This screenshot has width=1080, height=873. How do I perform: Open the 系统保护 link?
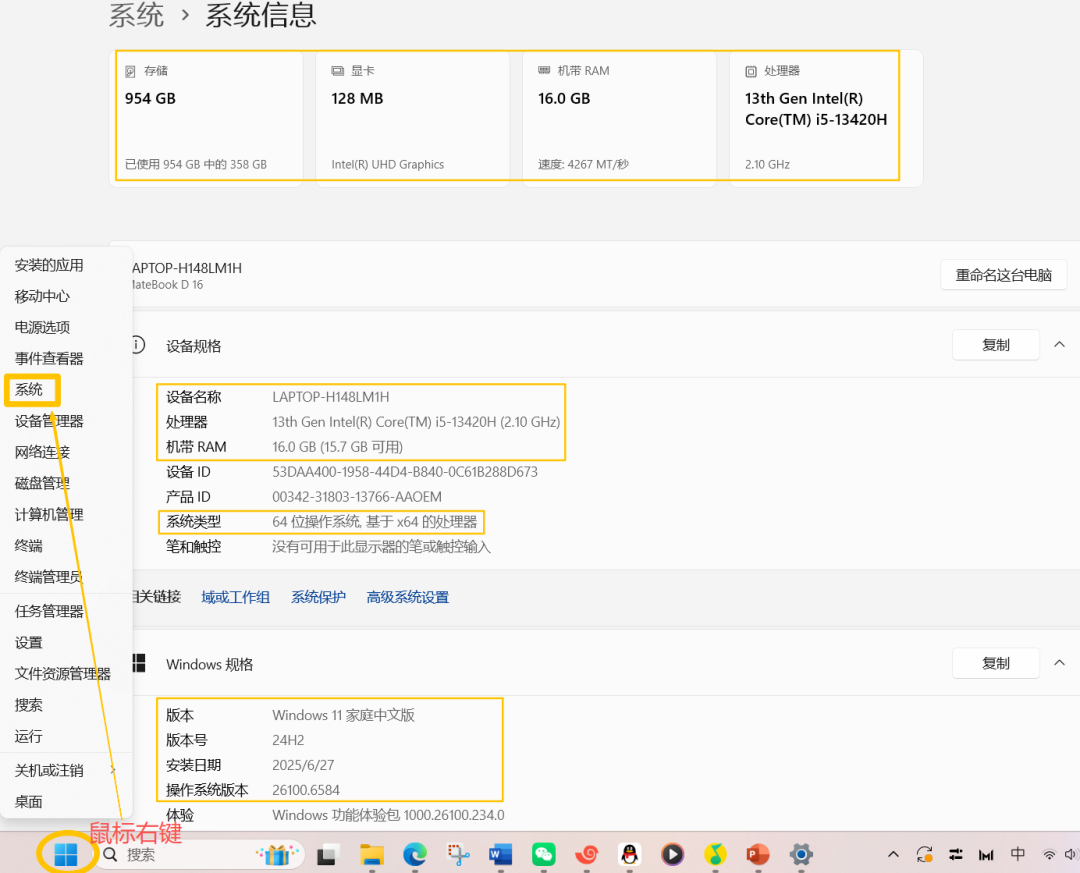pyautogui.click(x=318, y=597)
